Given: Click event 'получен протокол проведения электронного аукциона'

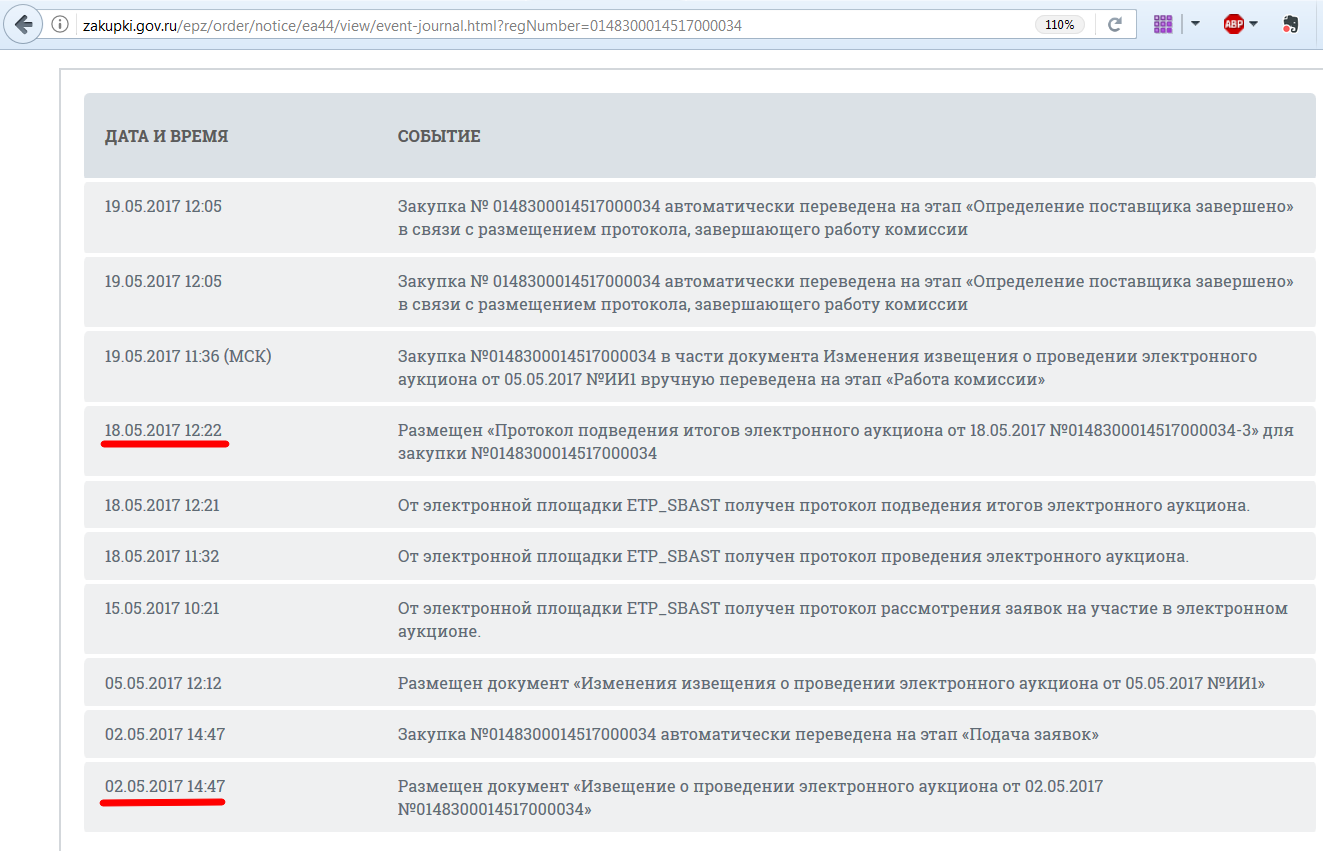Looking at the screenshot, I should click(793, 556).
